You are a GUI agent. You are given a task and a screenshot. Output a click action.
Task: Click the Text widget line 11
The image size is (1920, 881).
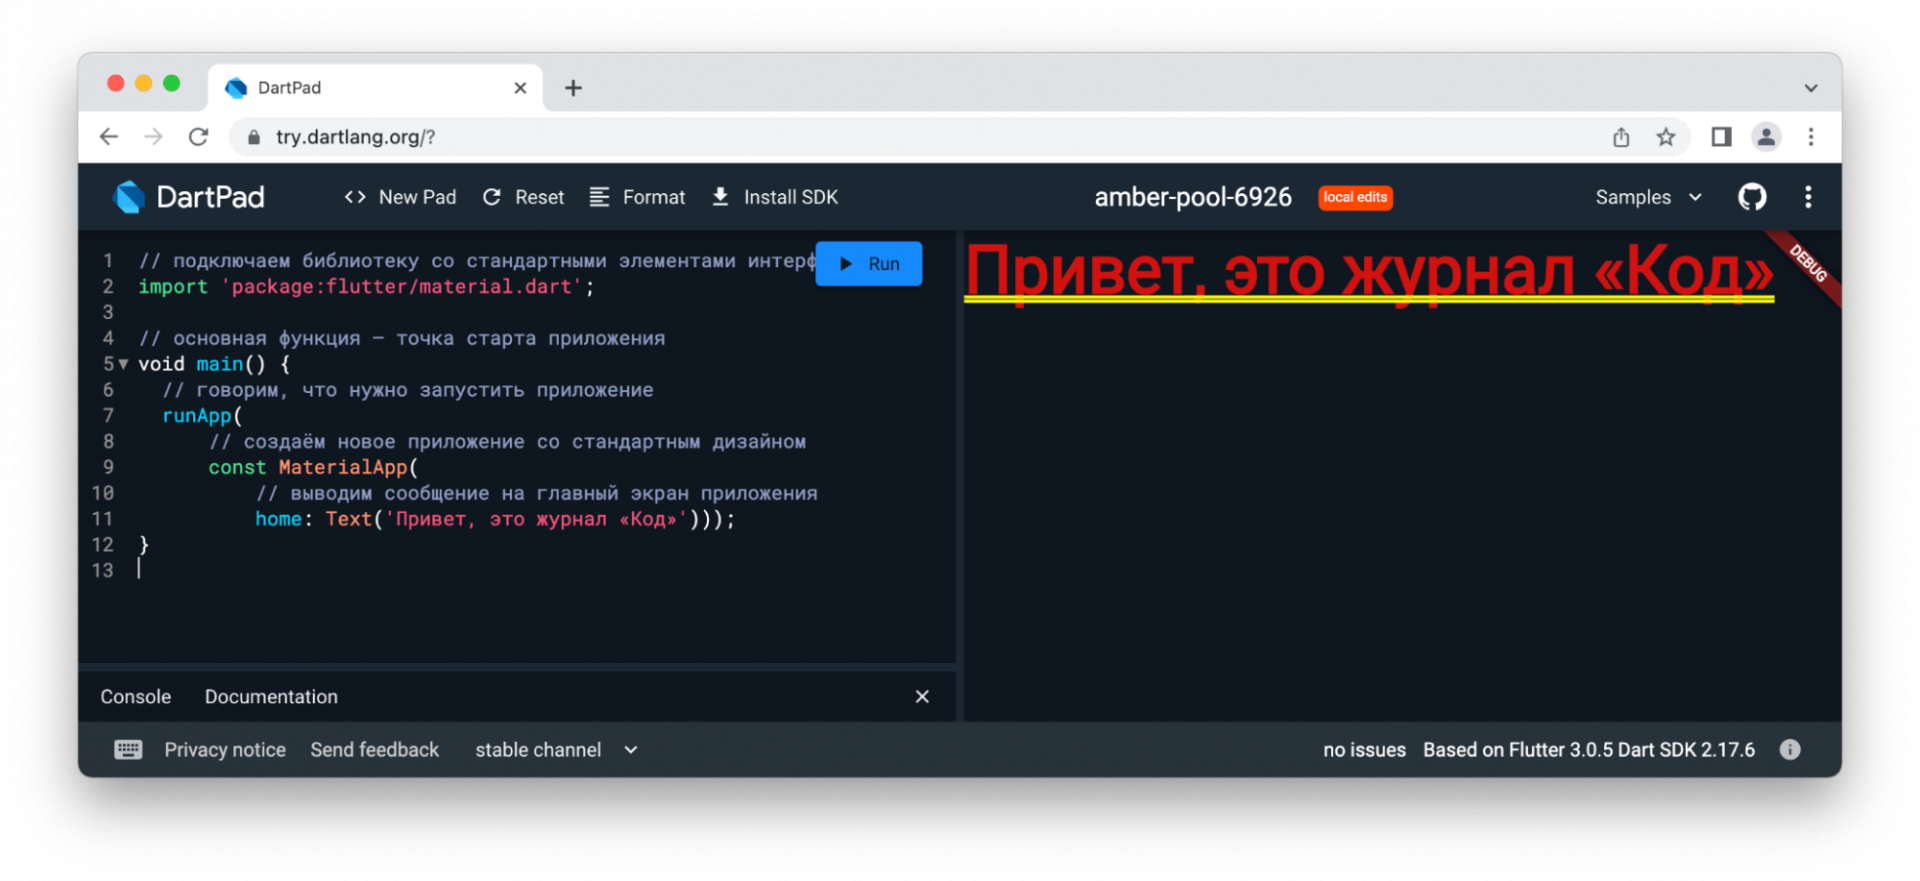[x=349, y=519]
